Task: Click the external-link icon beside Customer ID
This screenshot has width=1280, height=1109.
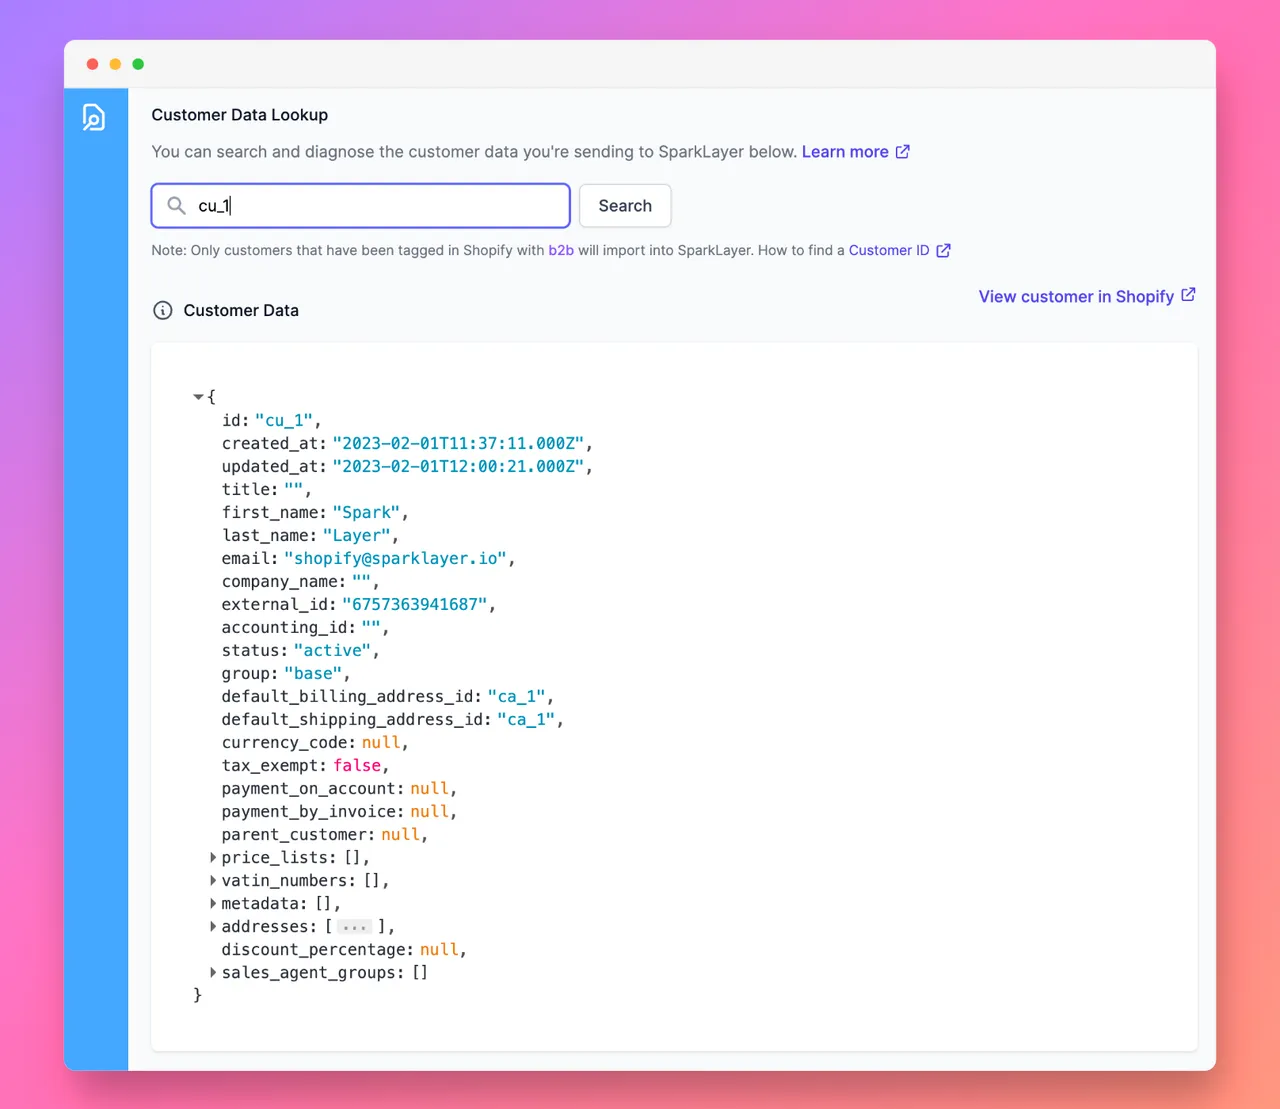Action: pyautogui.click(x=942, y=250)
